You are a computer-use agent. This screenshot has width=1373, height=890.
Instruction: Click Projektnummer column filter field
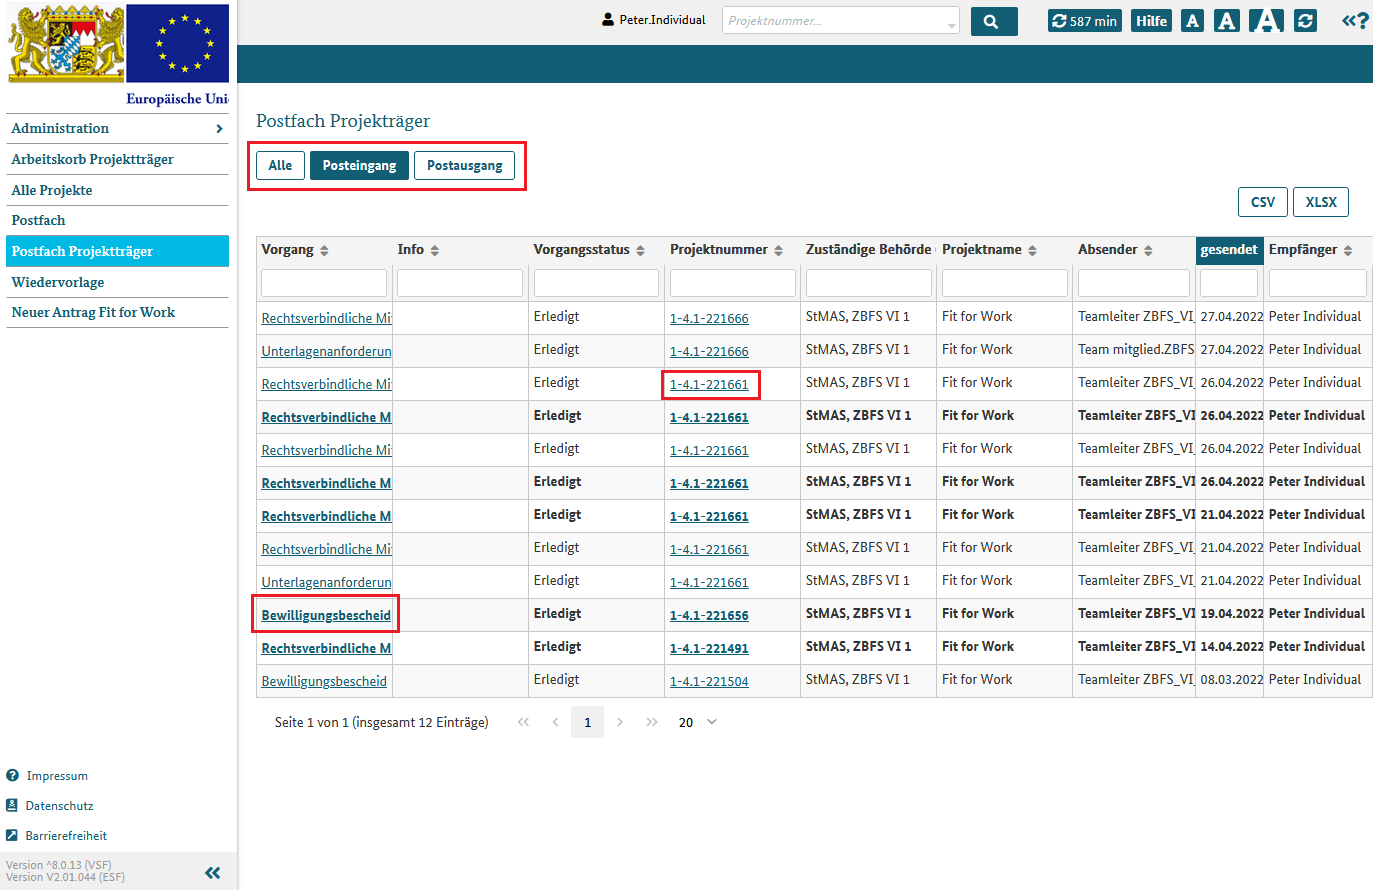(x=733, y=283)
